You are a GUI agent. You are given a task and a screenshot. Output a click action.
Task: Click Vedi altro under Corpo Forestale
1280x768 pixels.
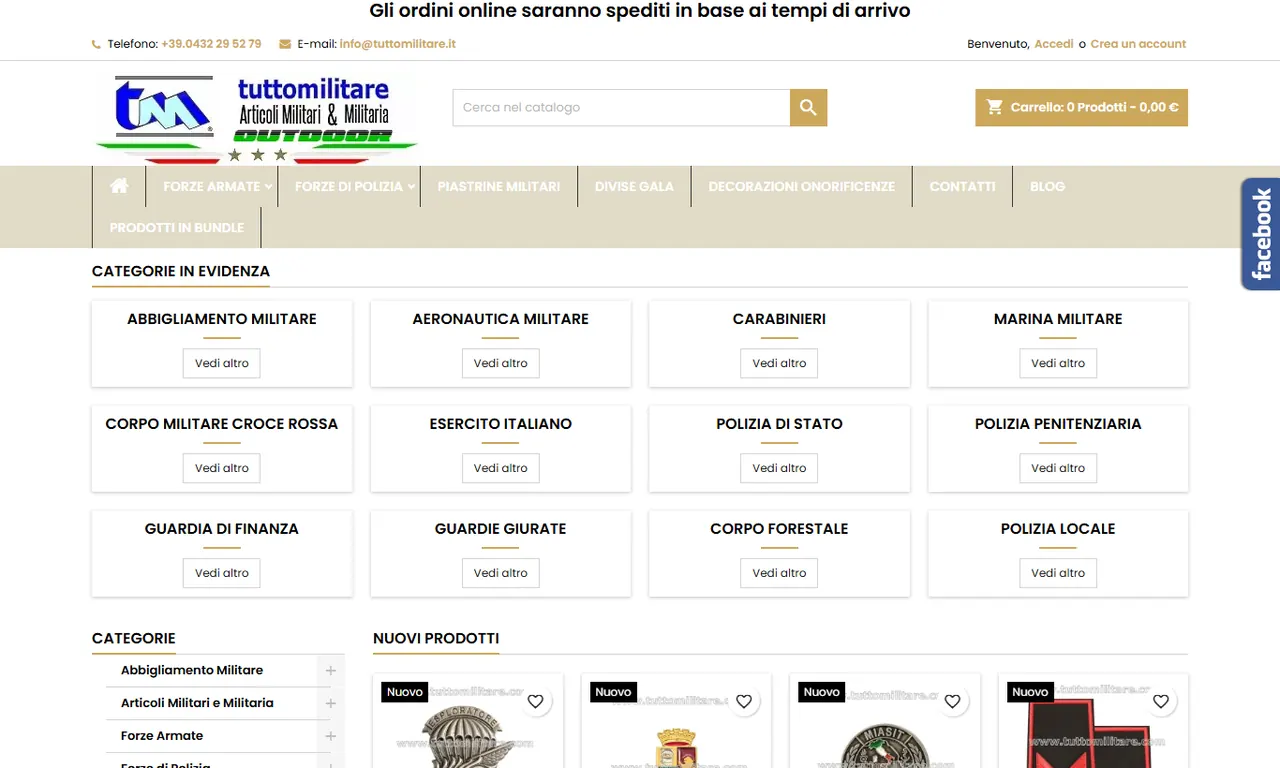pos(779,573)
